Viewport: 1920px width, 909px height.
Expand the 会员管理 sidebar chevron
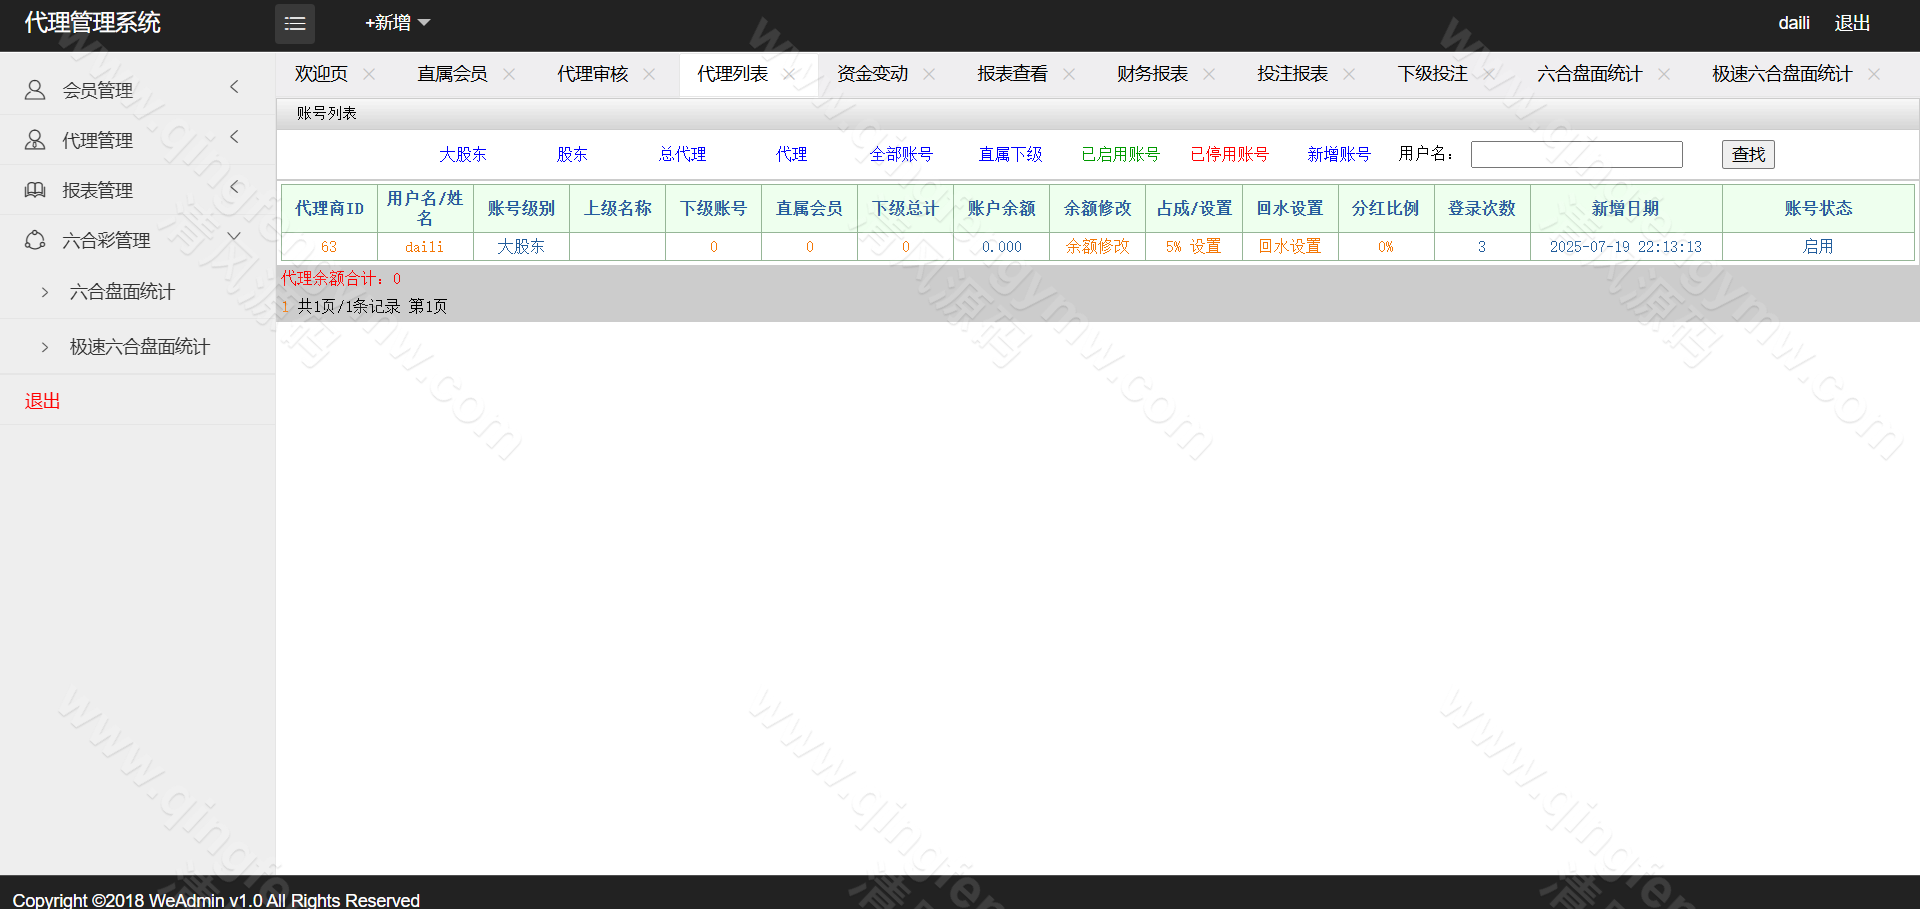[234, 87]
